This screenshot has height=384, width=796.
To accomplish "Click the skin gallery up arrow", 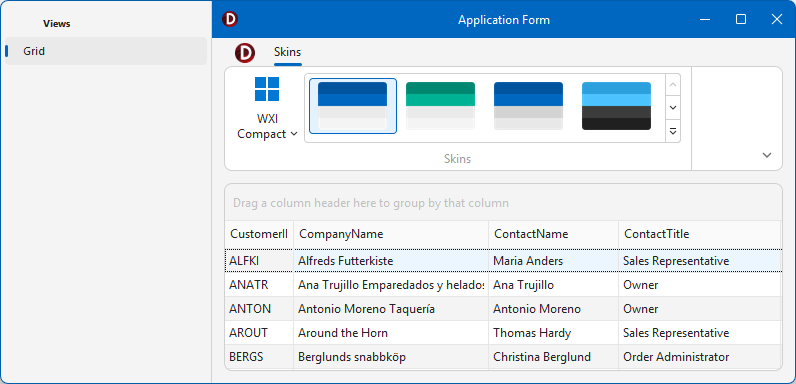I will (x=673, y=85).
